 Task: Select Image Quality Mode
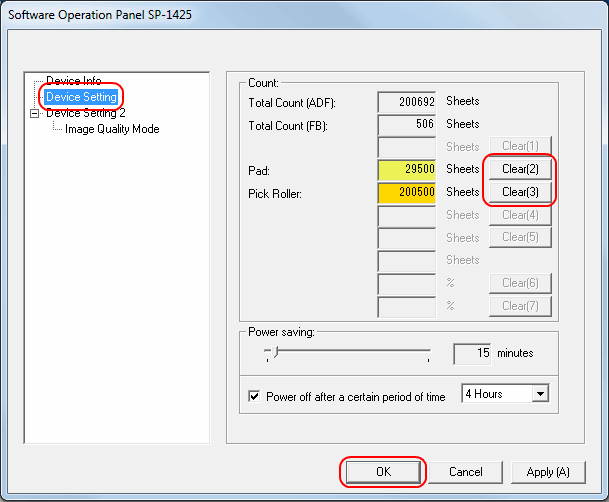112,129
